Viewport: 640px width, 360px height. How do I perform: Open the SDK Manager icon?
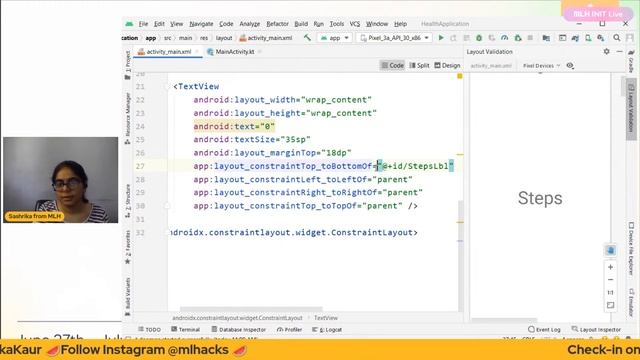pyautogui.click(x=601, y=38)
